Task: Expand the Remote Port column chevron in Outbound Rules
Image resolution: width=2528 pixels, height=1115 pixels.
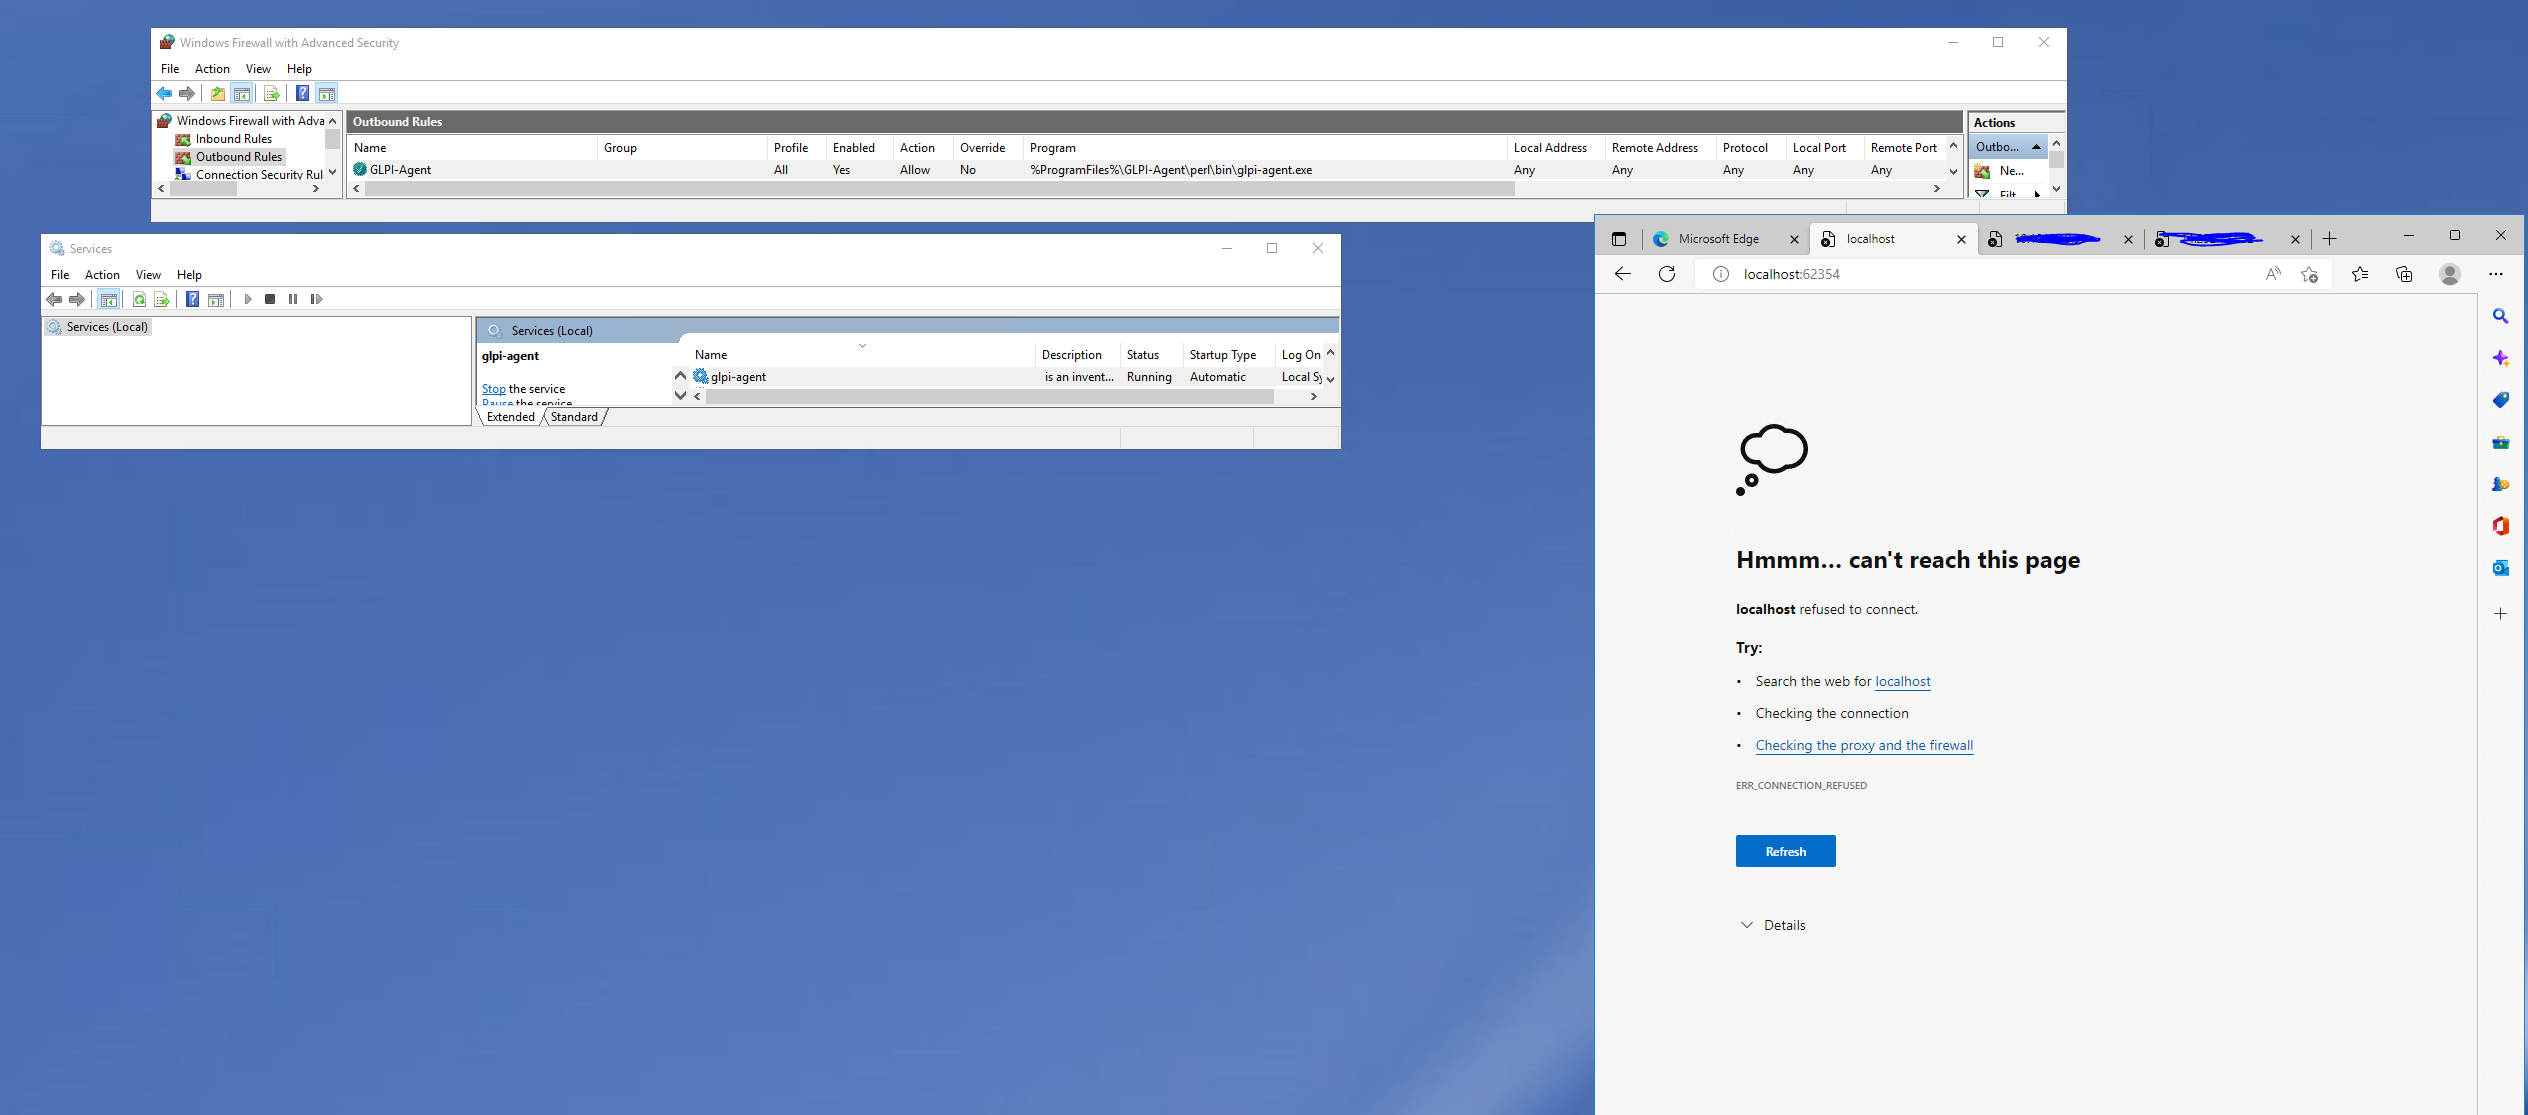Action: 1953,147
